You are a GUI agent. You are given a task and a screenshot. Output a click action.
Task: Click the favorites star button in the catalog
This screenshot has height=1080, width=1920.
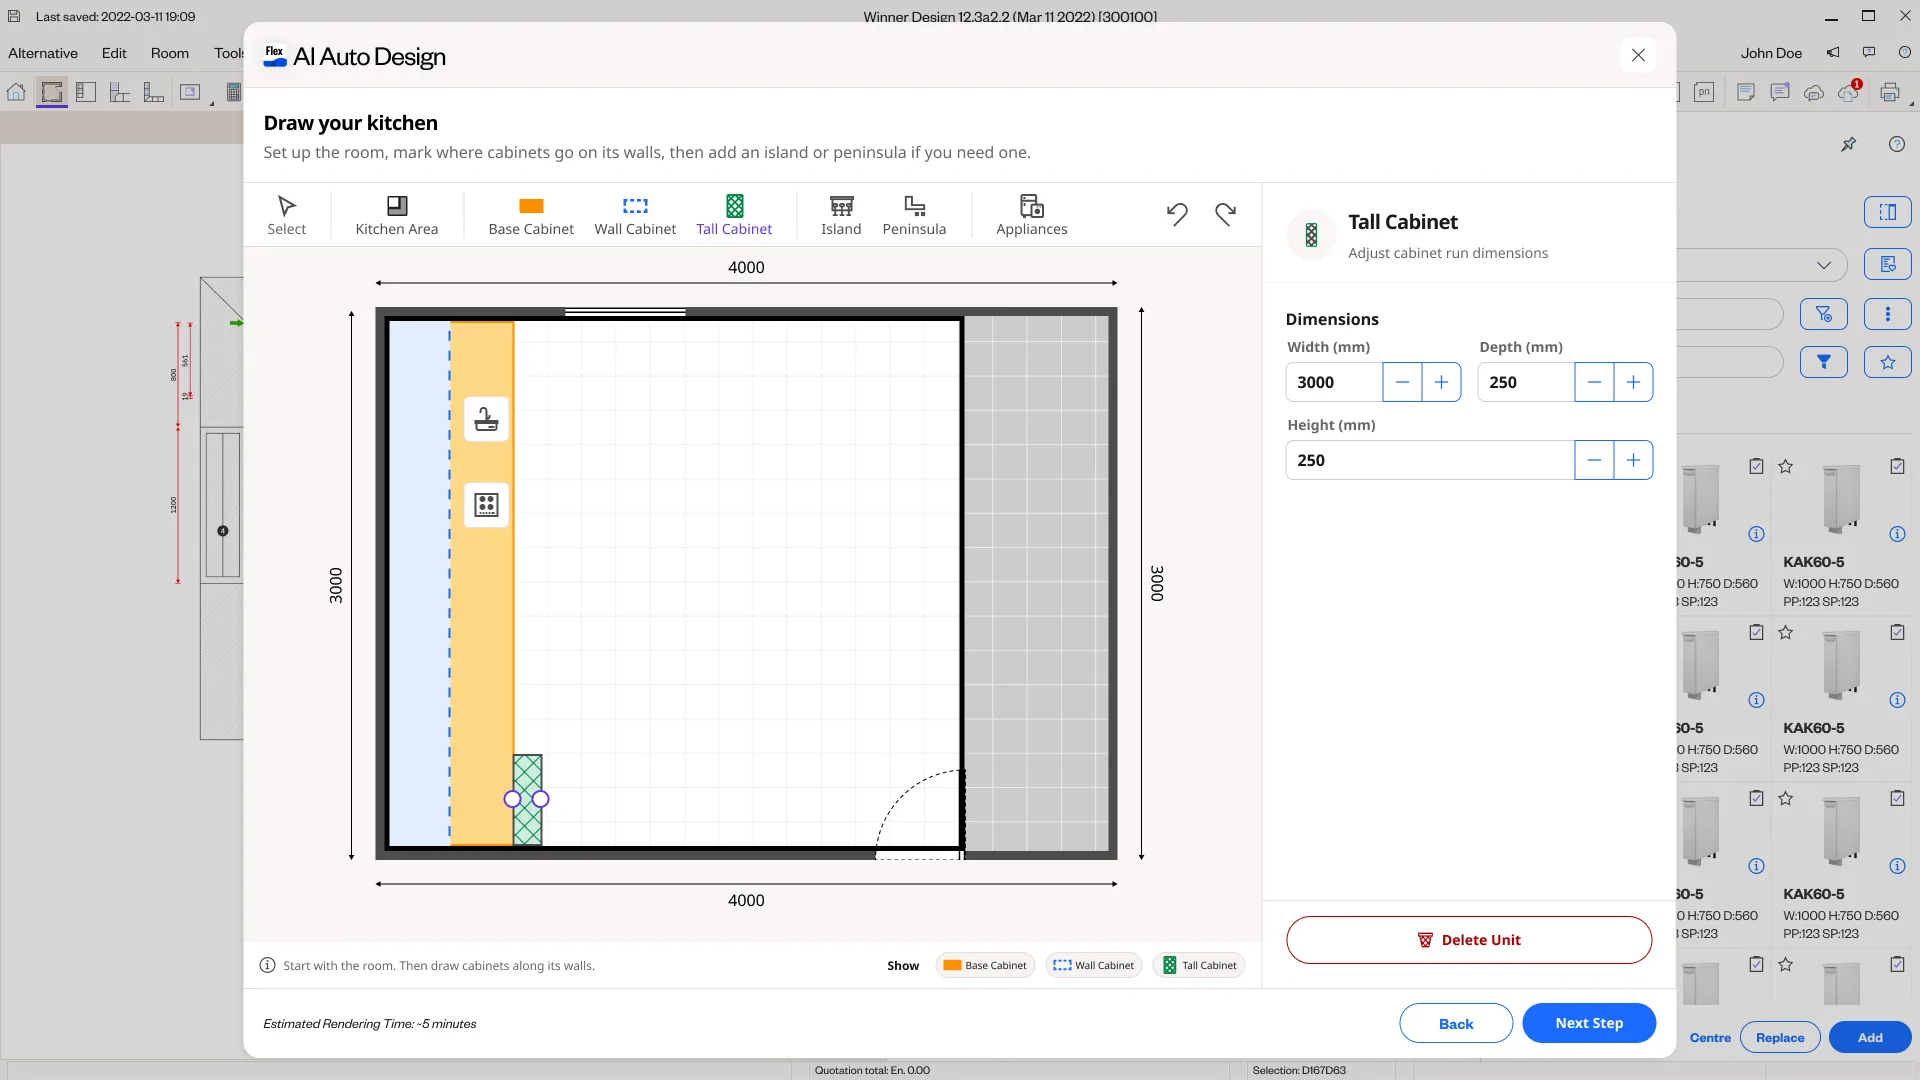coord(1888,362)
